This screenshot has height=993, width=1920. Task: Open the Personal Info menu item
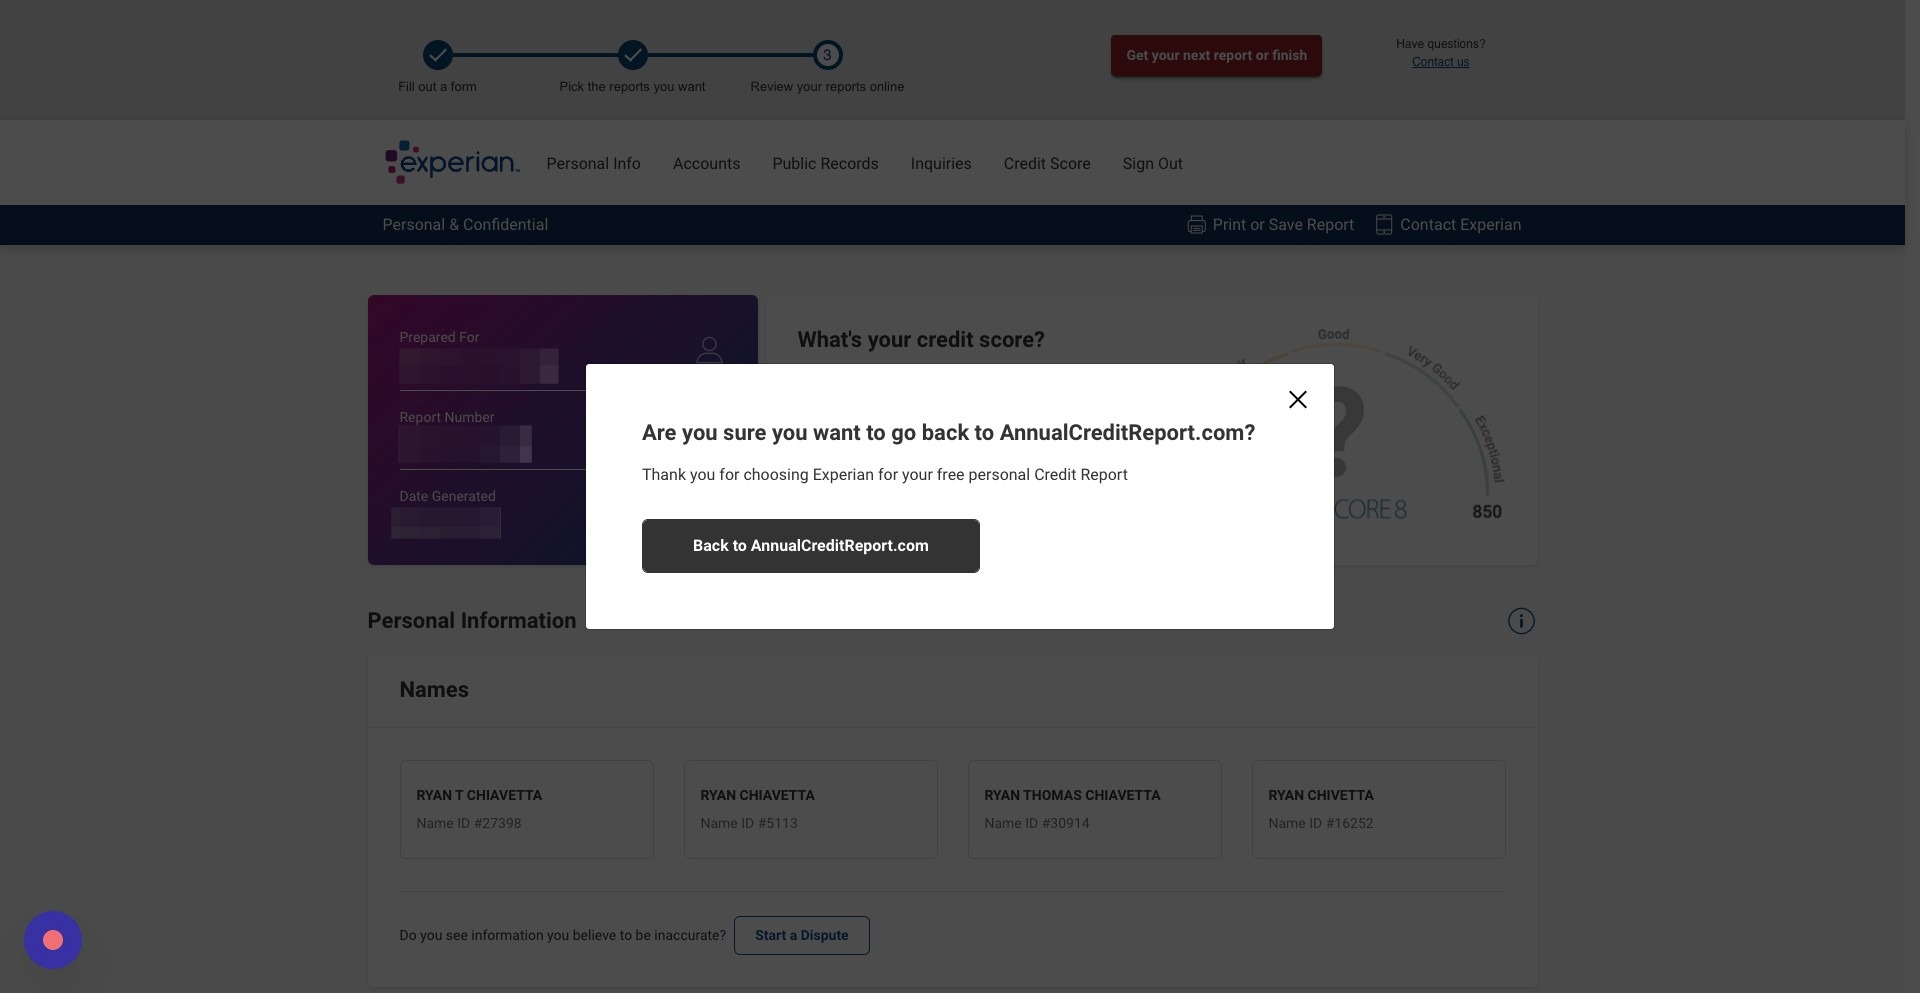pyautogui.click(x=593, y=164)
